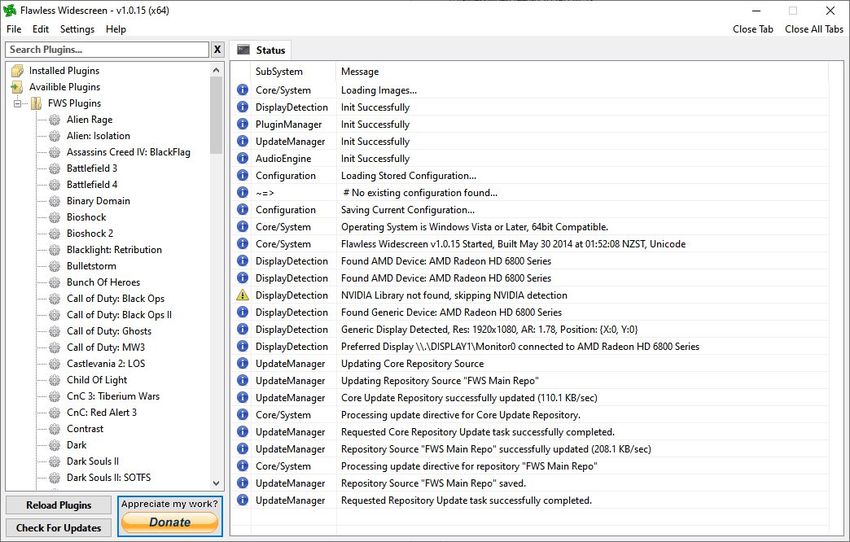This screenshot has width=850, height=542.
Task: Click the '# No existing configuration found...' message
Action: (x=420, y=192)
